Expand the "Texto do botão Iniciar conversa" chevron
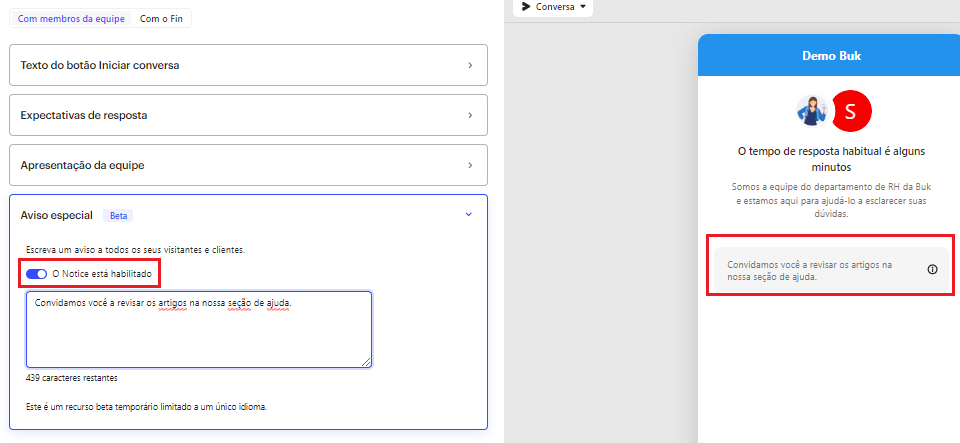 click(470, 65)
